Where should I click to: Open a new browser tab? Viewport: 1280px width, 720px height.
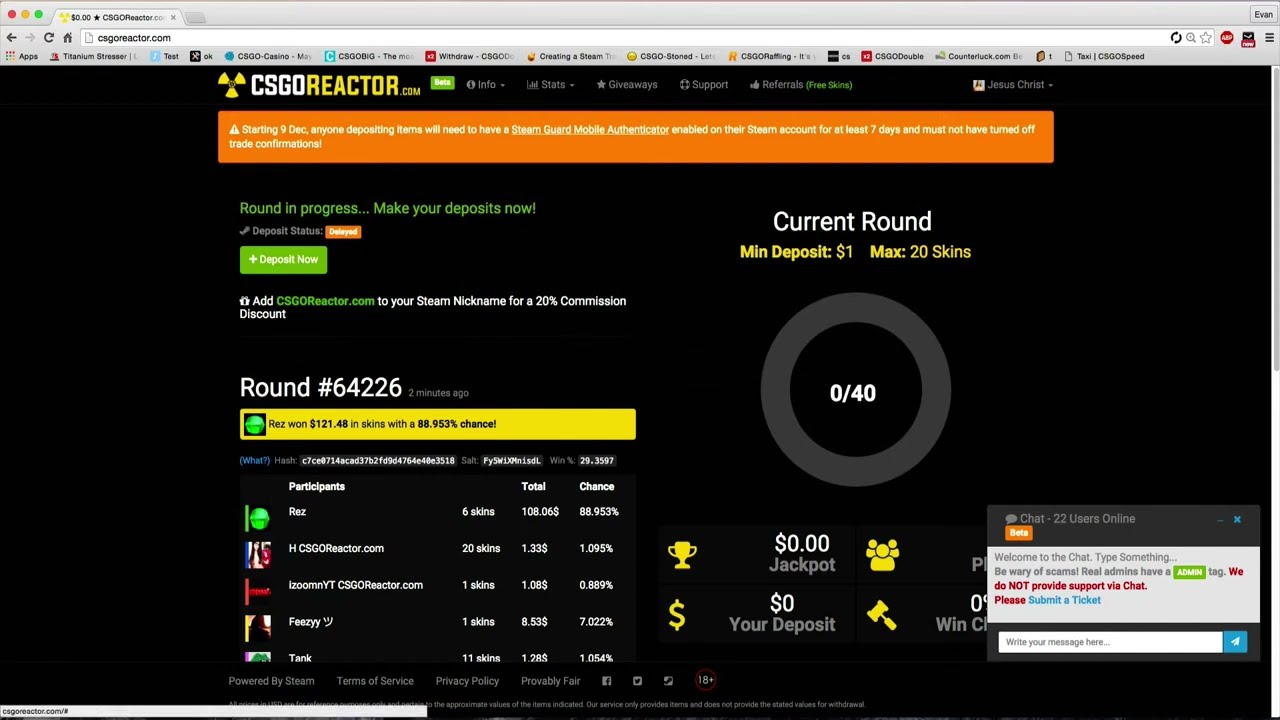(196, 17)
